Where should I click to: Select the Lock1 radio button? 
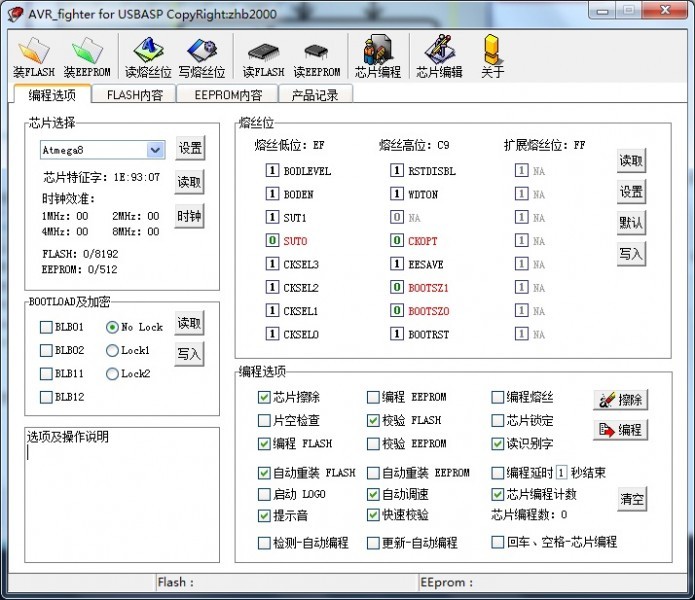coord(112,350)
